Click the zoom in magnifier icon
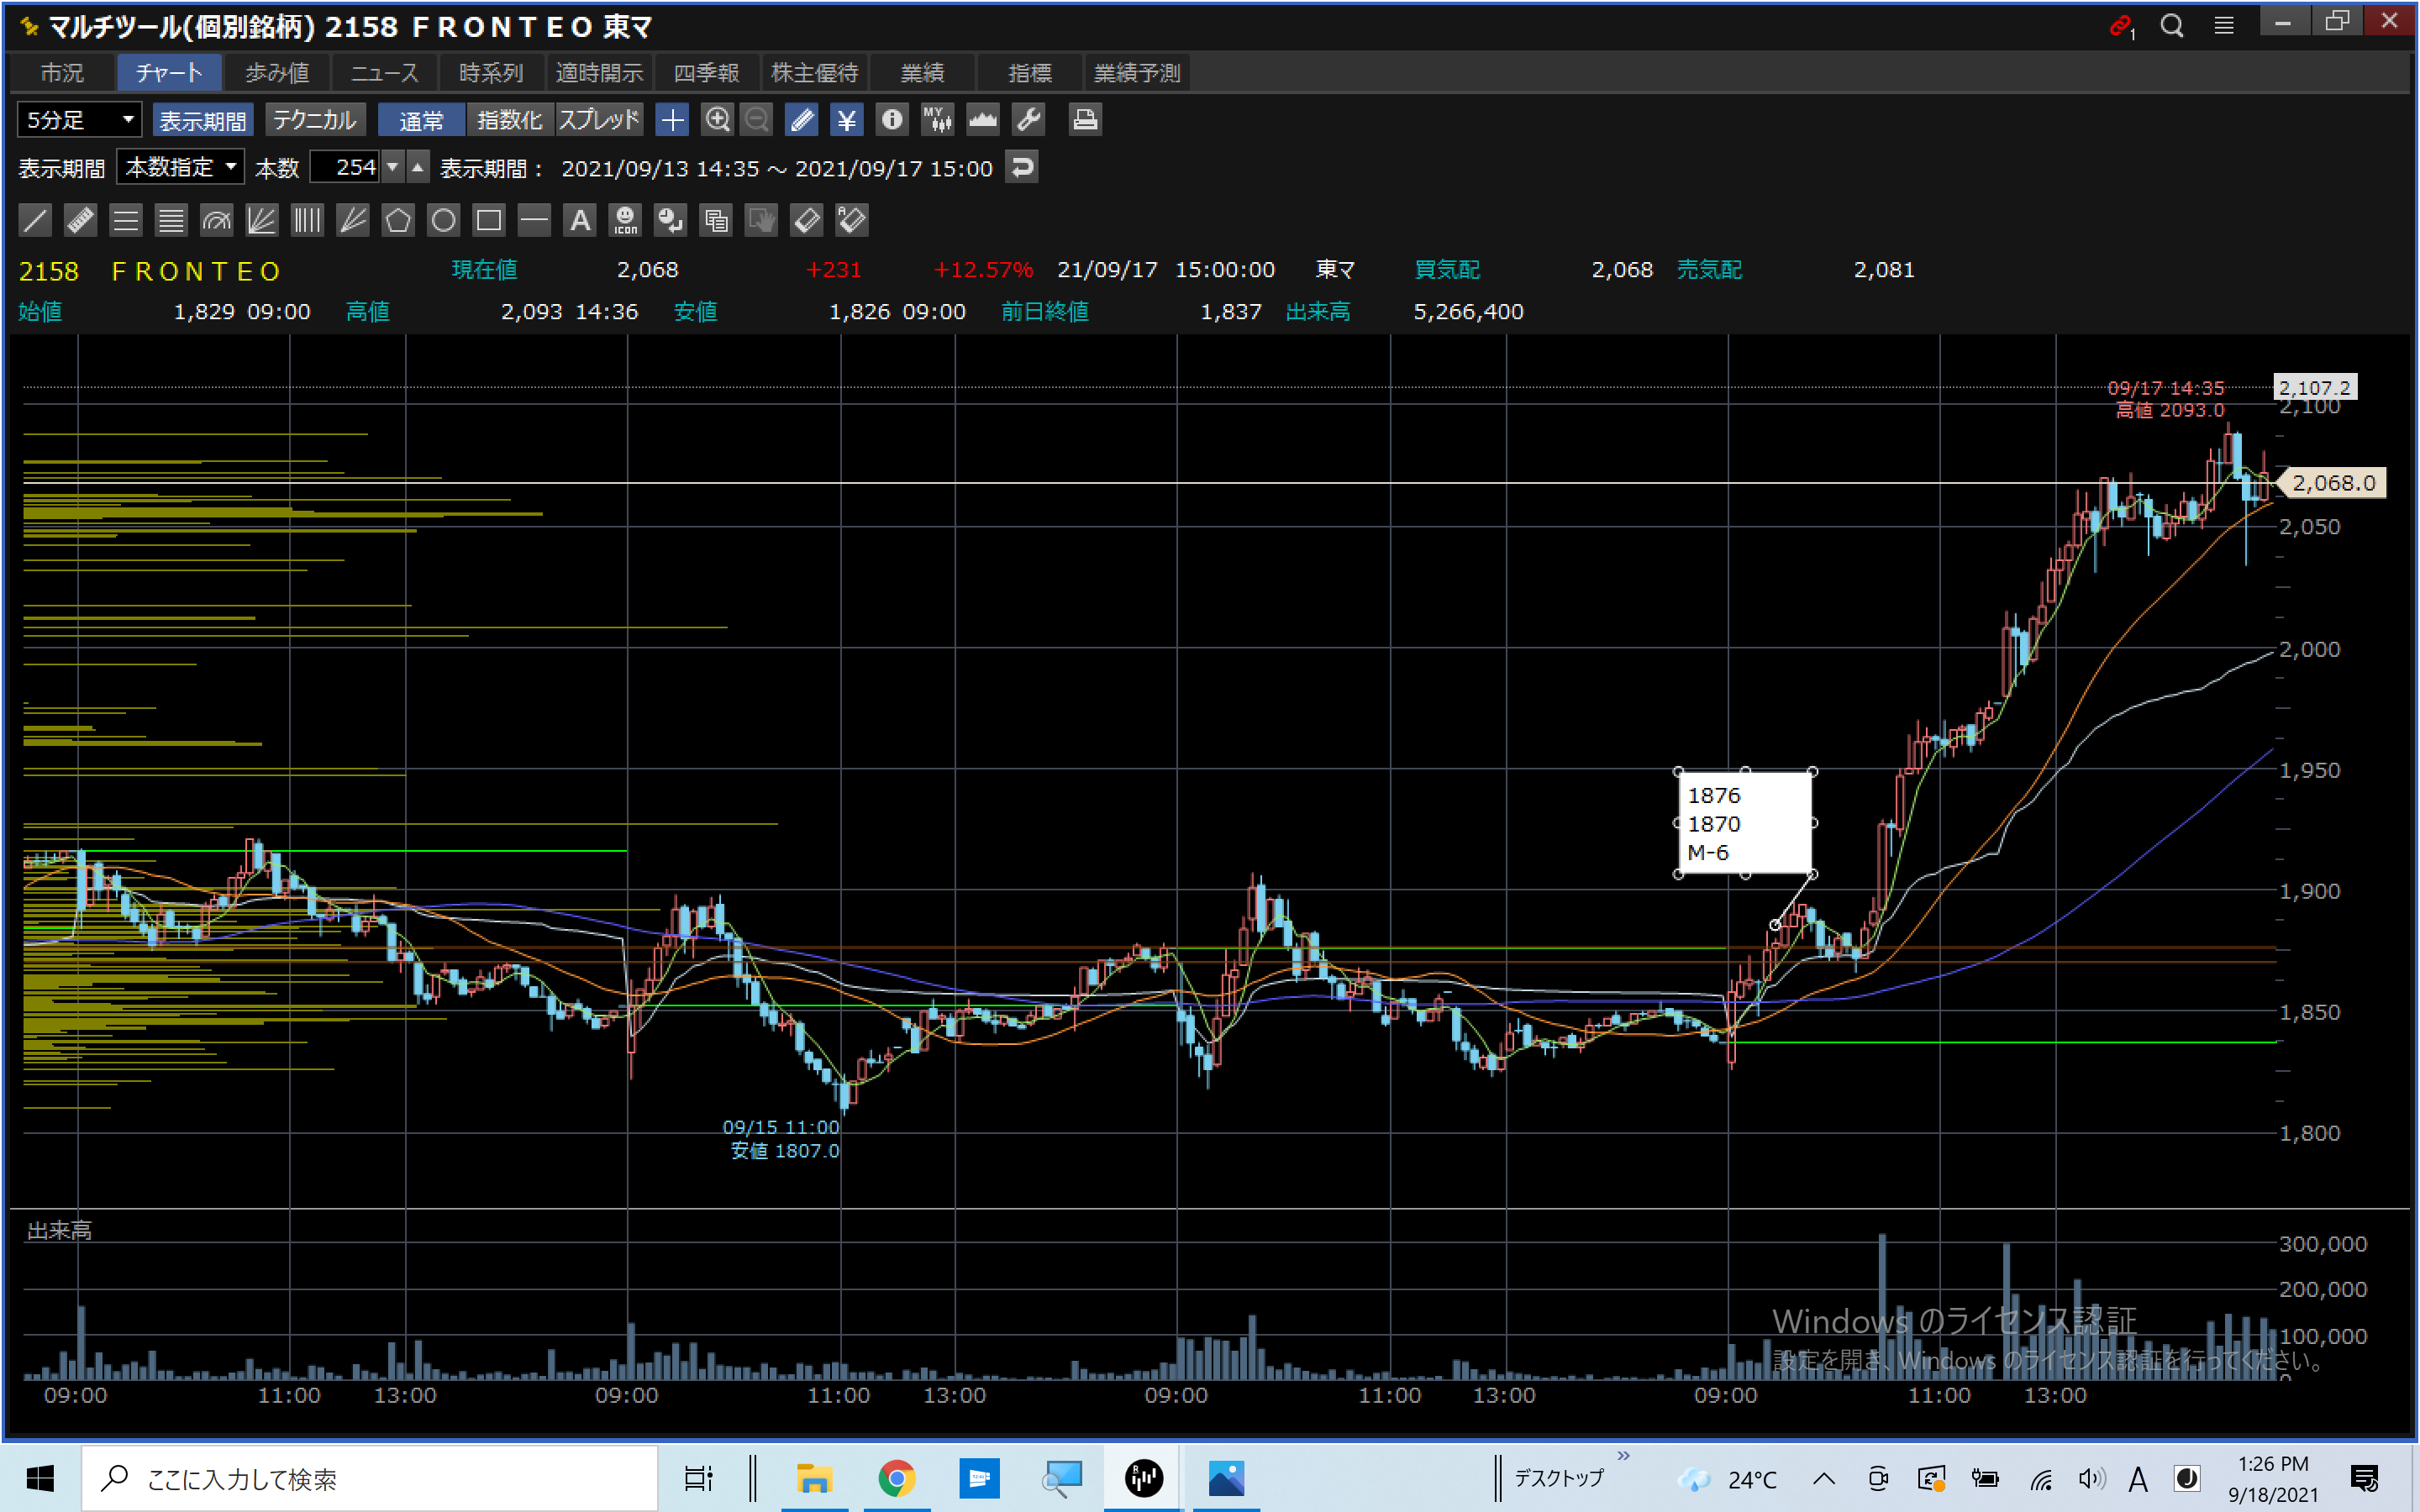Screen dimensions: 2420x1512 tap(717, 120)
